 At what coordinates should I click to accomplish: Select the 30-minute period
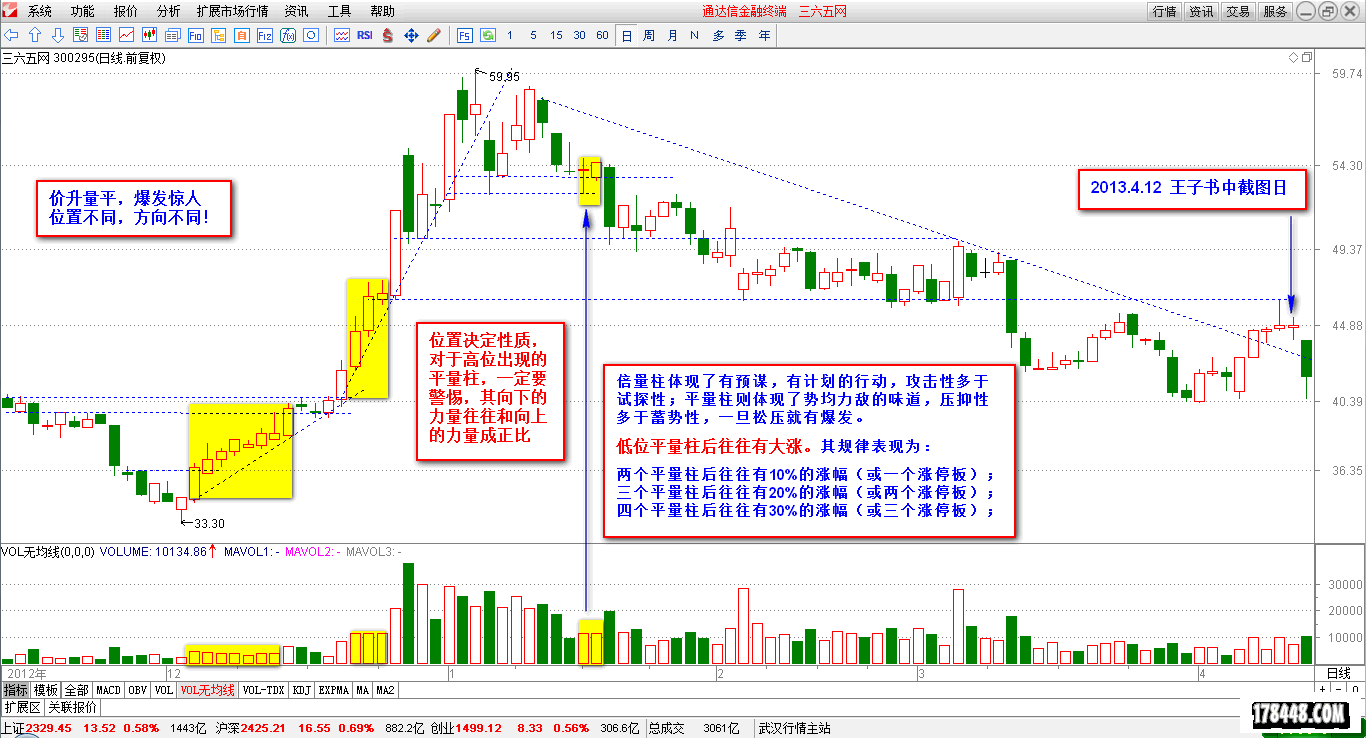tap(580, 35)
